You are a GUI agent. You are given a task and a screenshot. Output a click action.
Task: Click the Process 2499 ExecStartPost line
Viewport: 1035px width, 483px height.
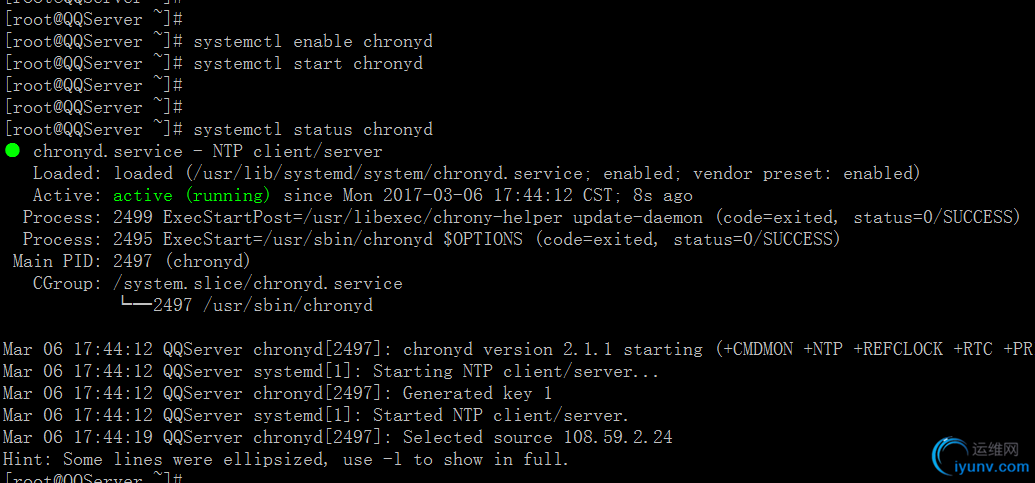pyautogui.click(x=520, y=218)
